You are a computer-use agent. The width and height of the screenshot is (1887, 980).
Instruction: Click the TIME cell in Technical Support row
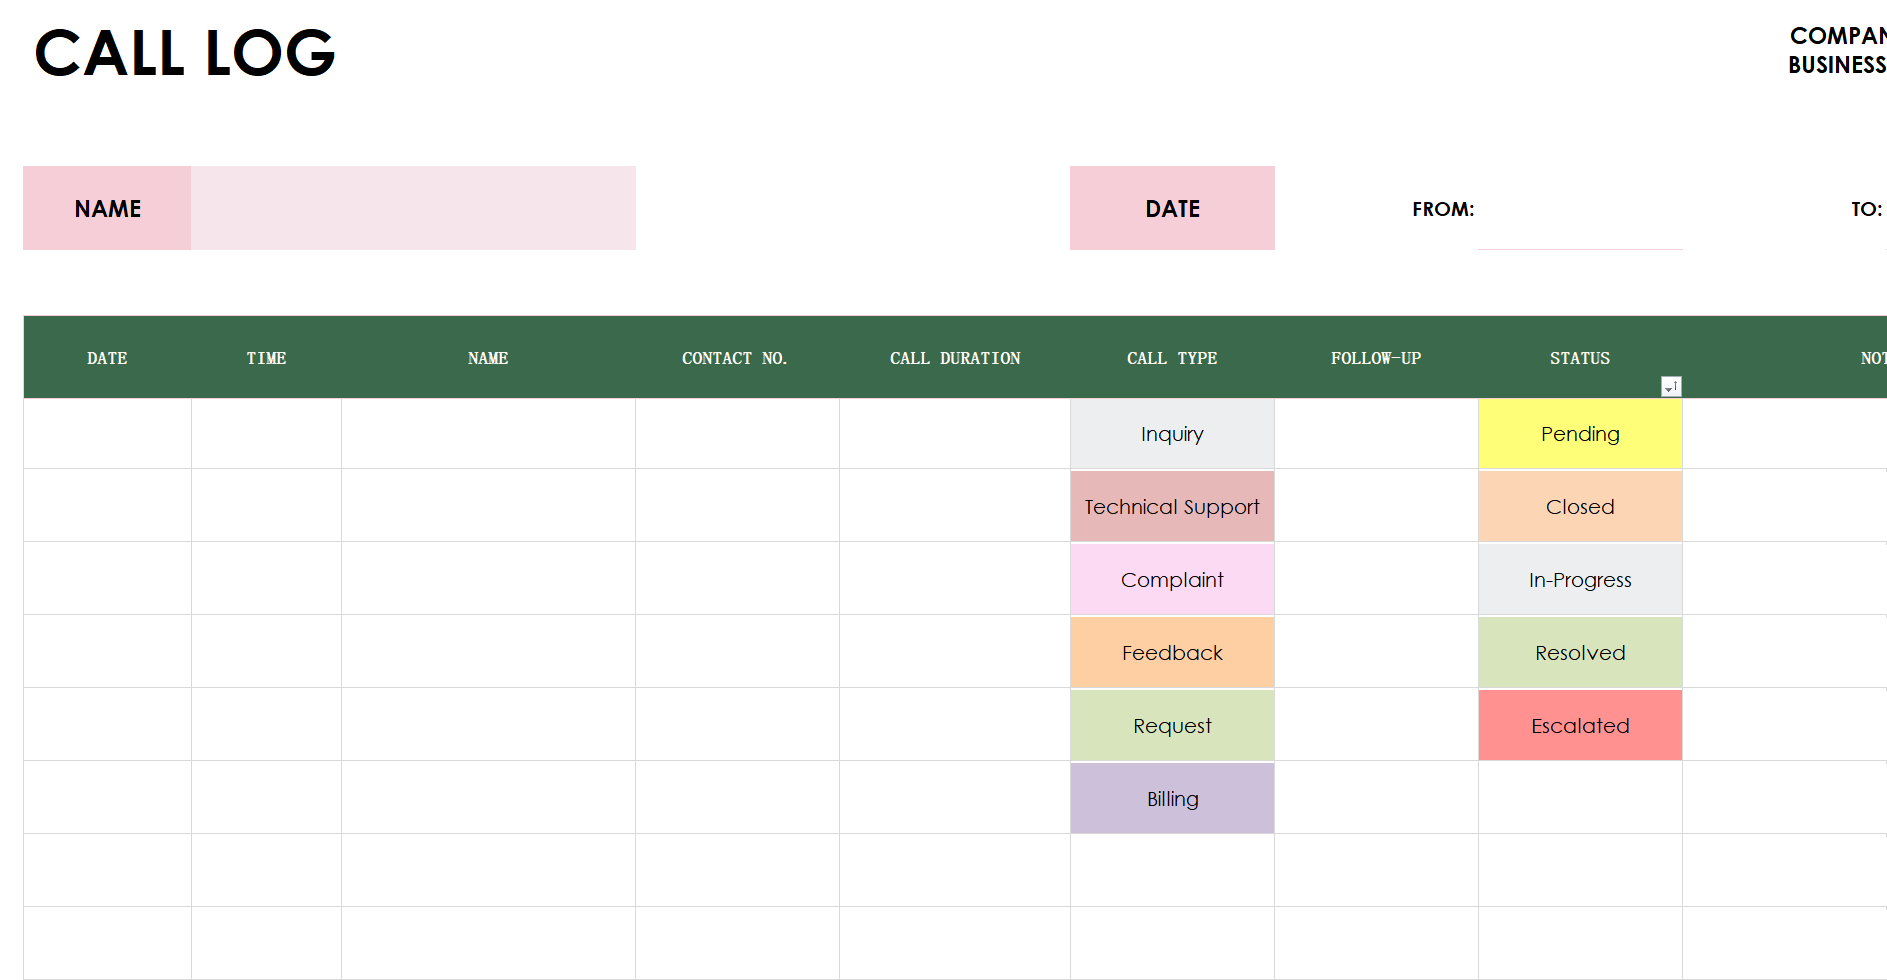tap(266, 506)
